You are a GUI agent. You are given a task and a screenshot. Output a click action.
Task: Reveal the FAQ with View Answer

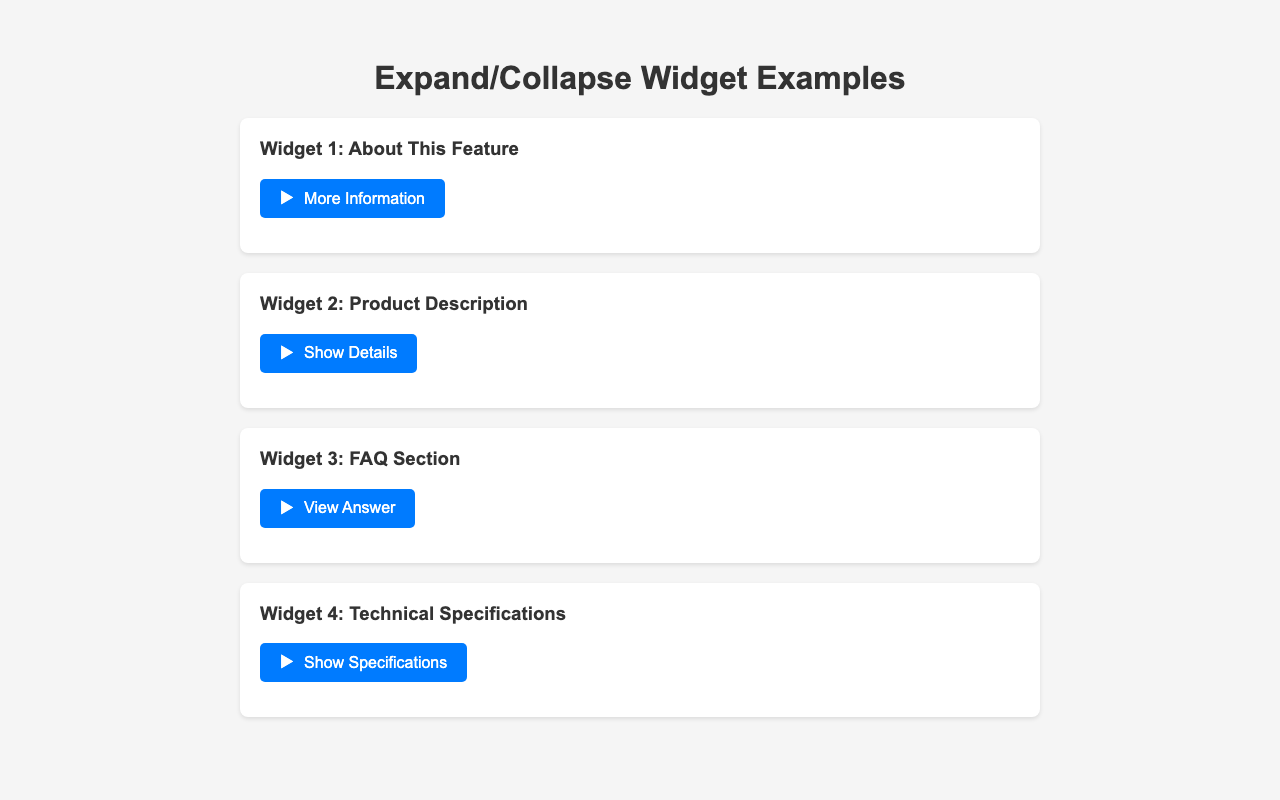(x=349, y=508)
